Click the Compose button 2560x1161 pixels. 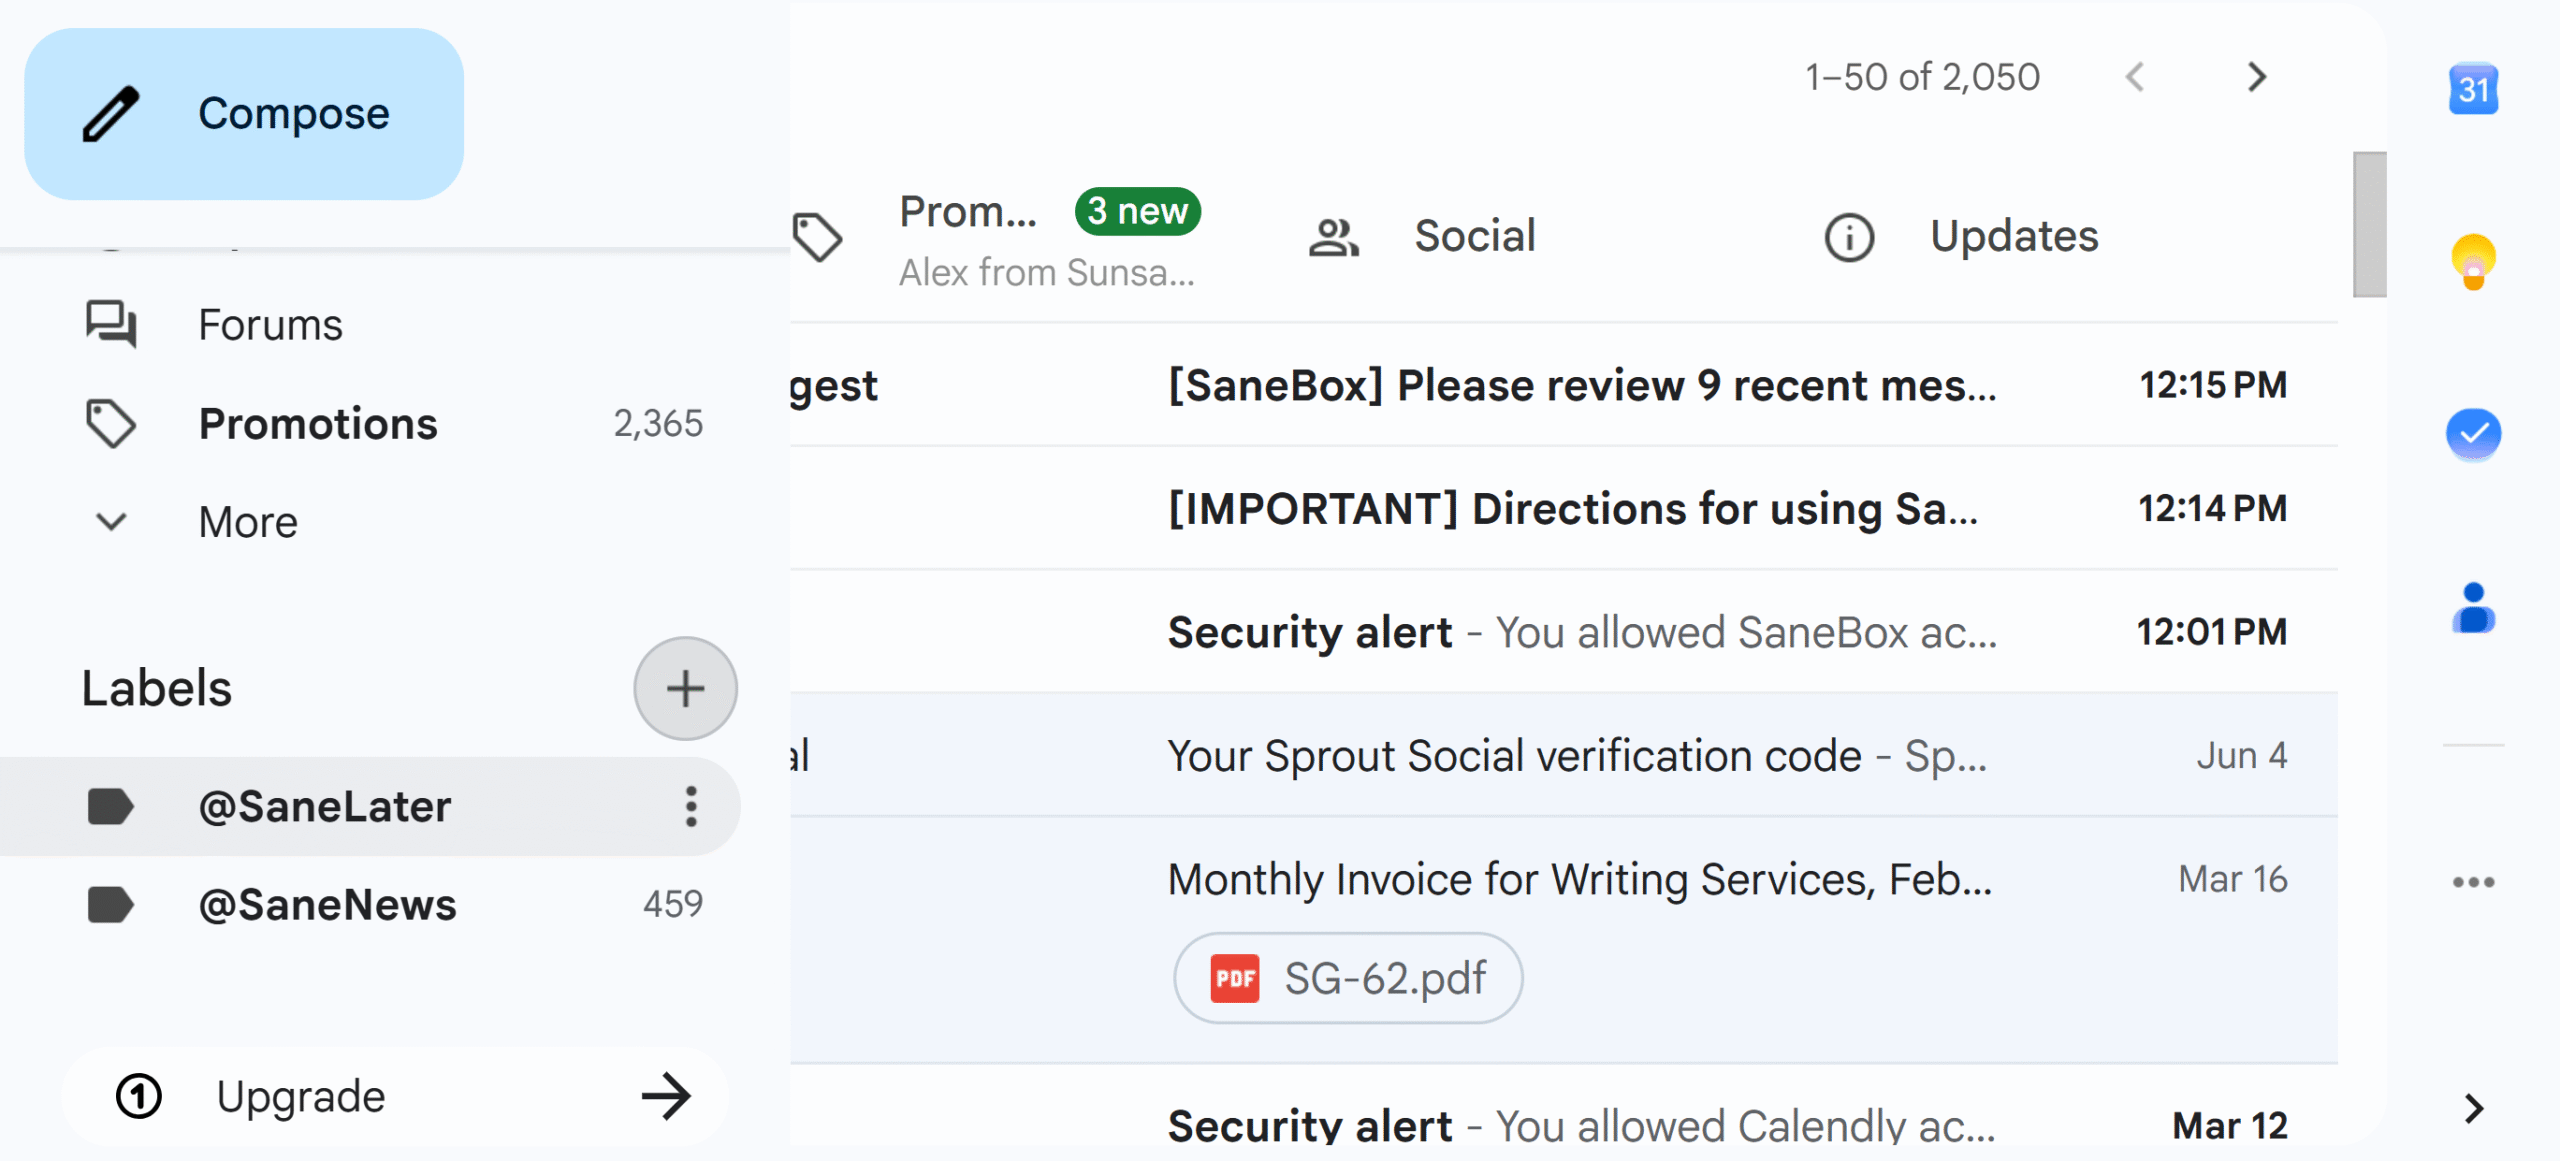click(244, 114)
